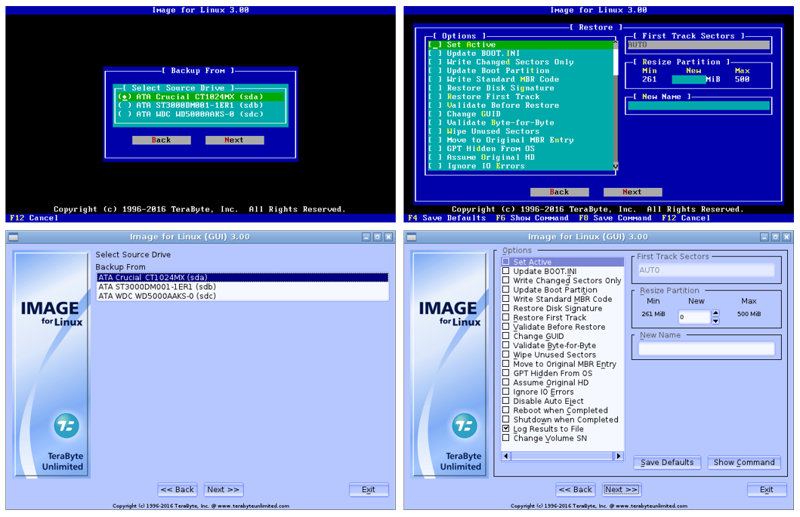800x517 pixels.
Task: Click F12 Cancel in Restore text-mode footer
Action: (686, 218)
